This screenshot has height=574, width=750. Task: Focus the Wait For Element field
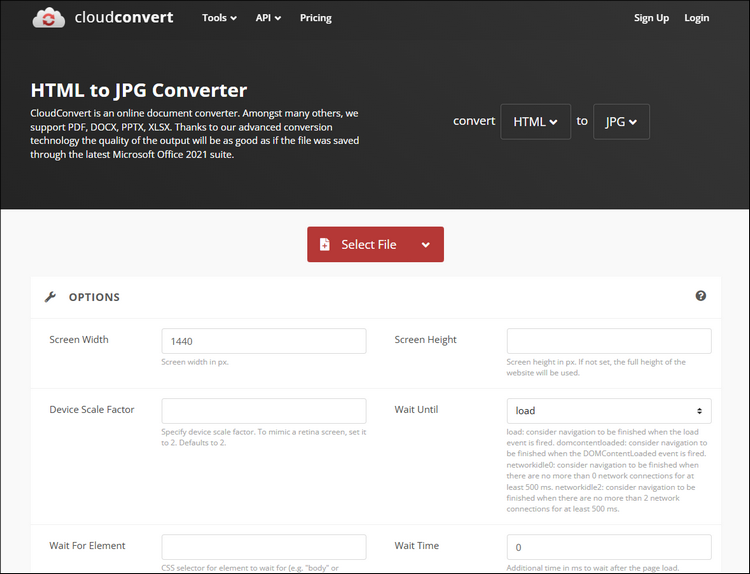(264, 547)
